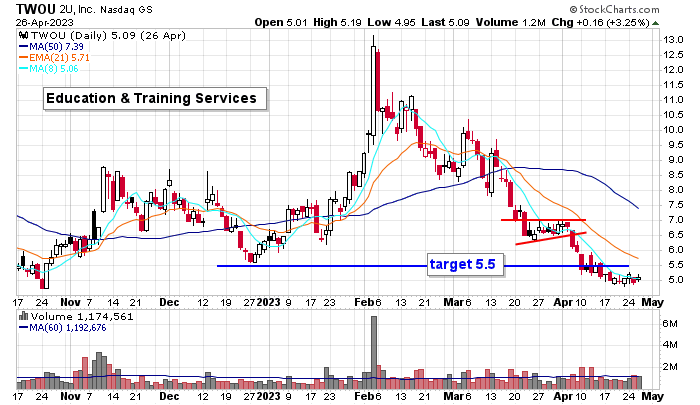
Task: Click the 5.0 price axis label
Action: point(675,280)
